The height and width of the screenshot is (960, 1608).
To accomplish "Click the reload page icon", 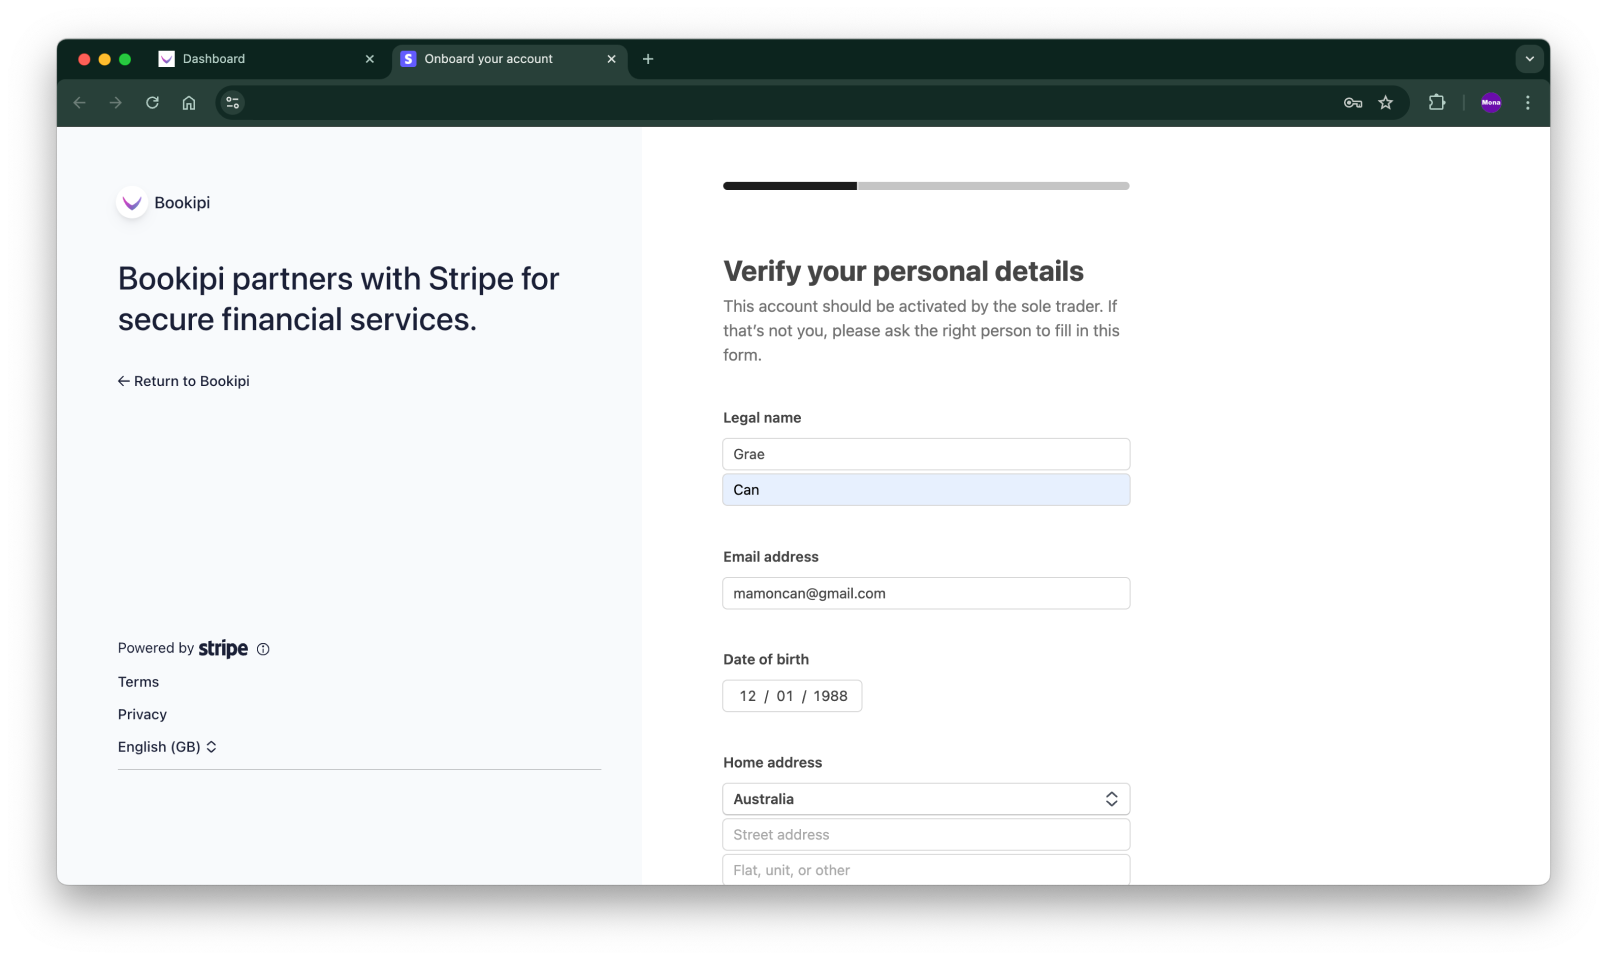I will coord(152,102).
